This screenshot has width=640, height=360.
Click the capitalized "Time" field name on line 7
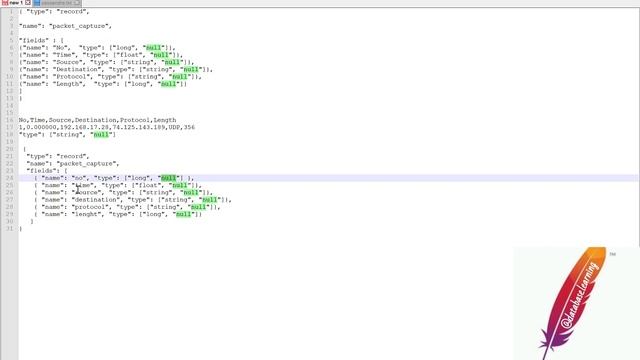[x=65, y=55]
